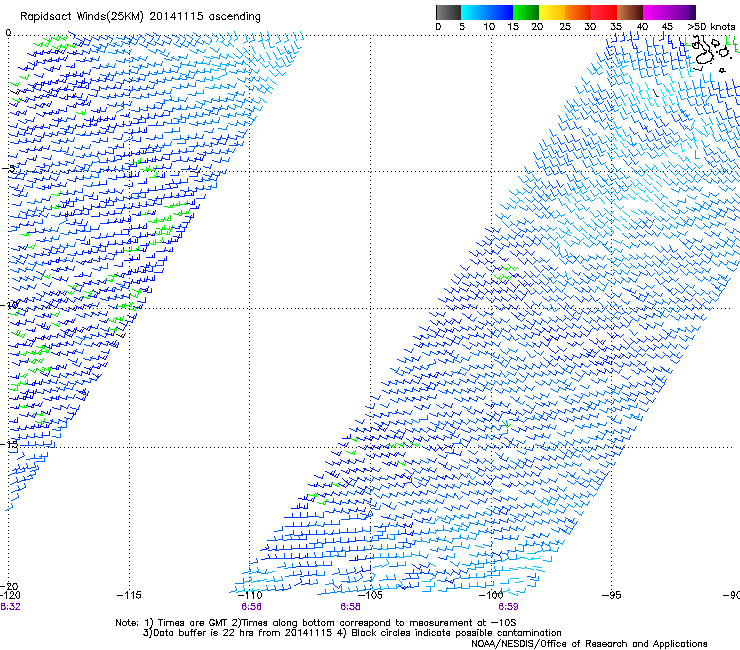Click the NOAA/NESDIS Office of Research credit

click(589, 644)
